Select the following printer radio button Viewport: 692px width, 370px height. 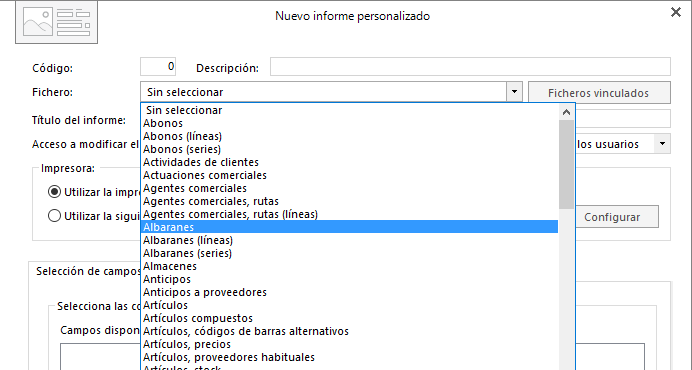(x=54, y=215)
